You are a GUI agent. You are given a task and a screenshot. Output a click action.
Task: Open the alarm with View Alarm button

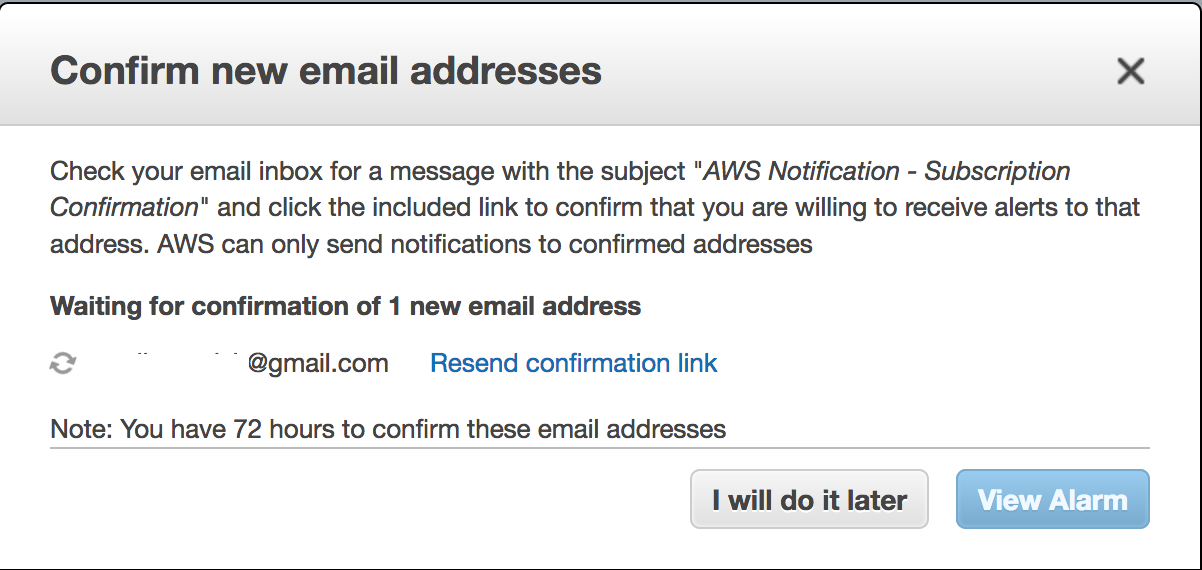coord(1052,499)
